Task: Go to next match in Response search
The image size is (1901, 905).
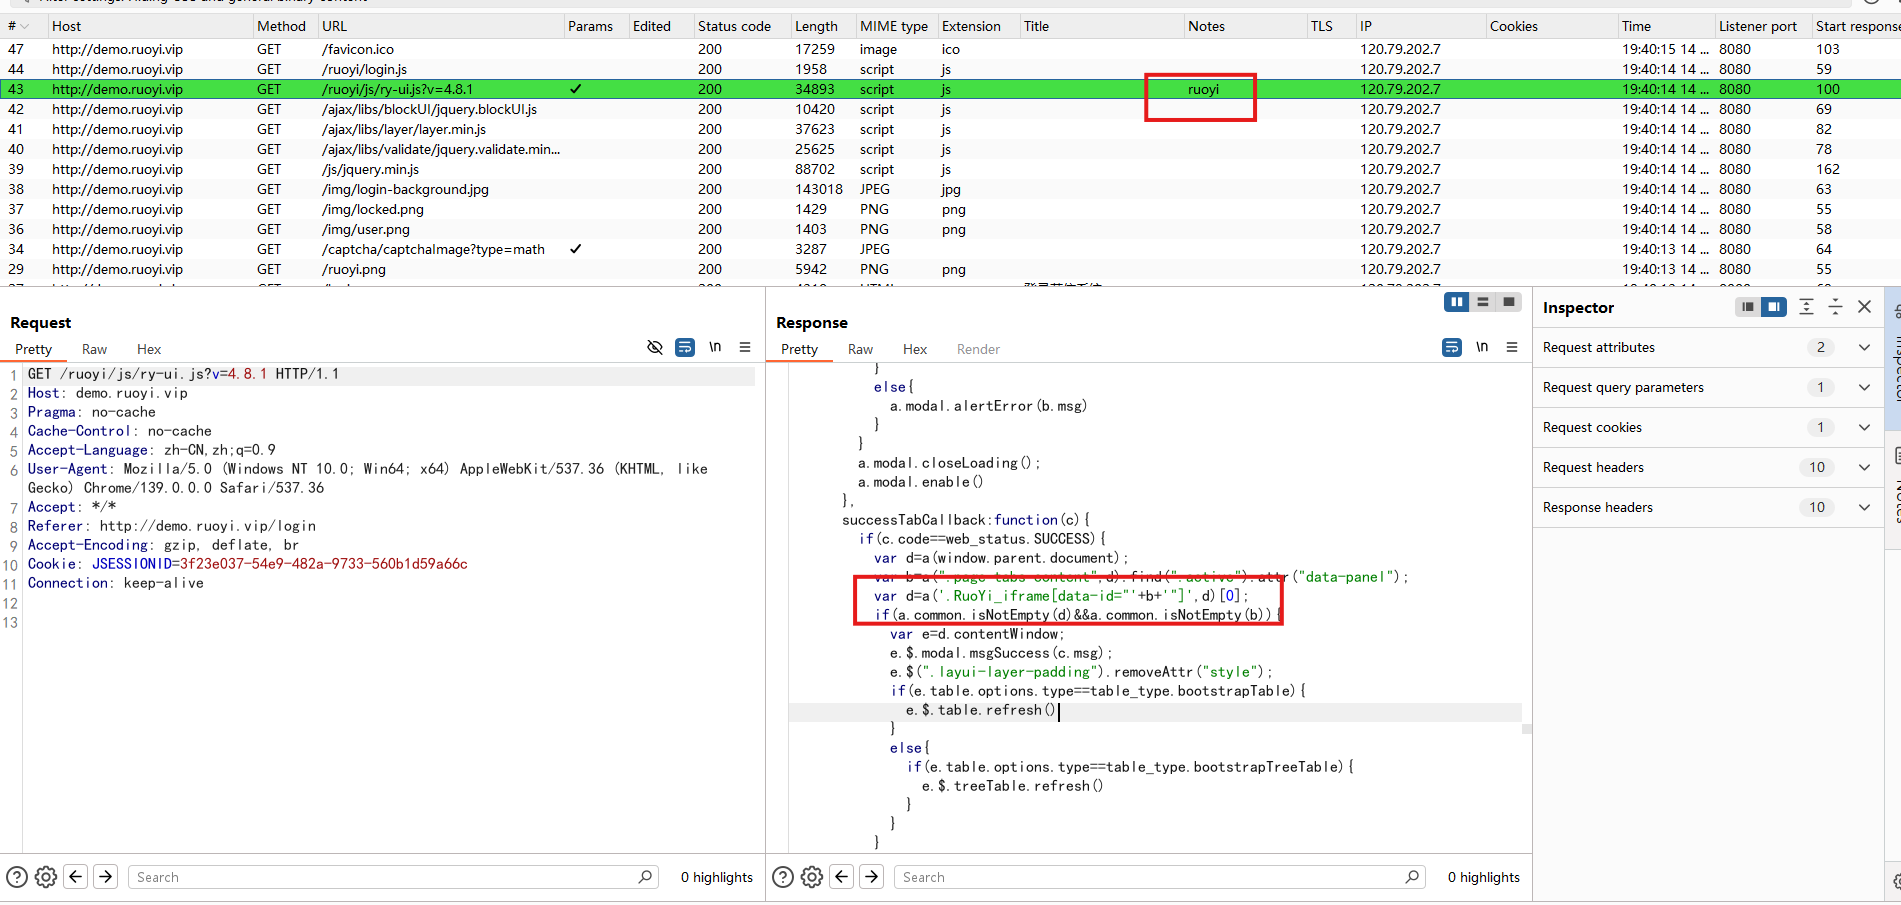Action: click(x=872, y=877)
